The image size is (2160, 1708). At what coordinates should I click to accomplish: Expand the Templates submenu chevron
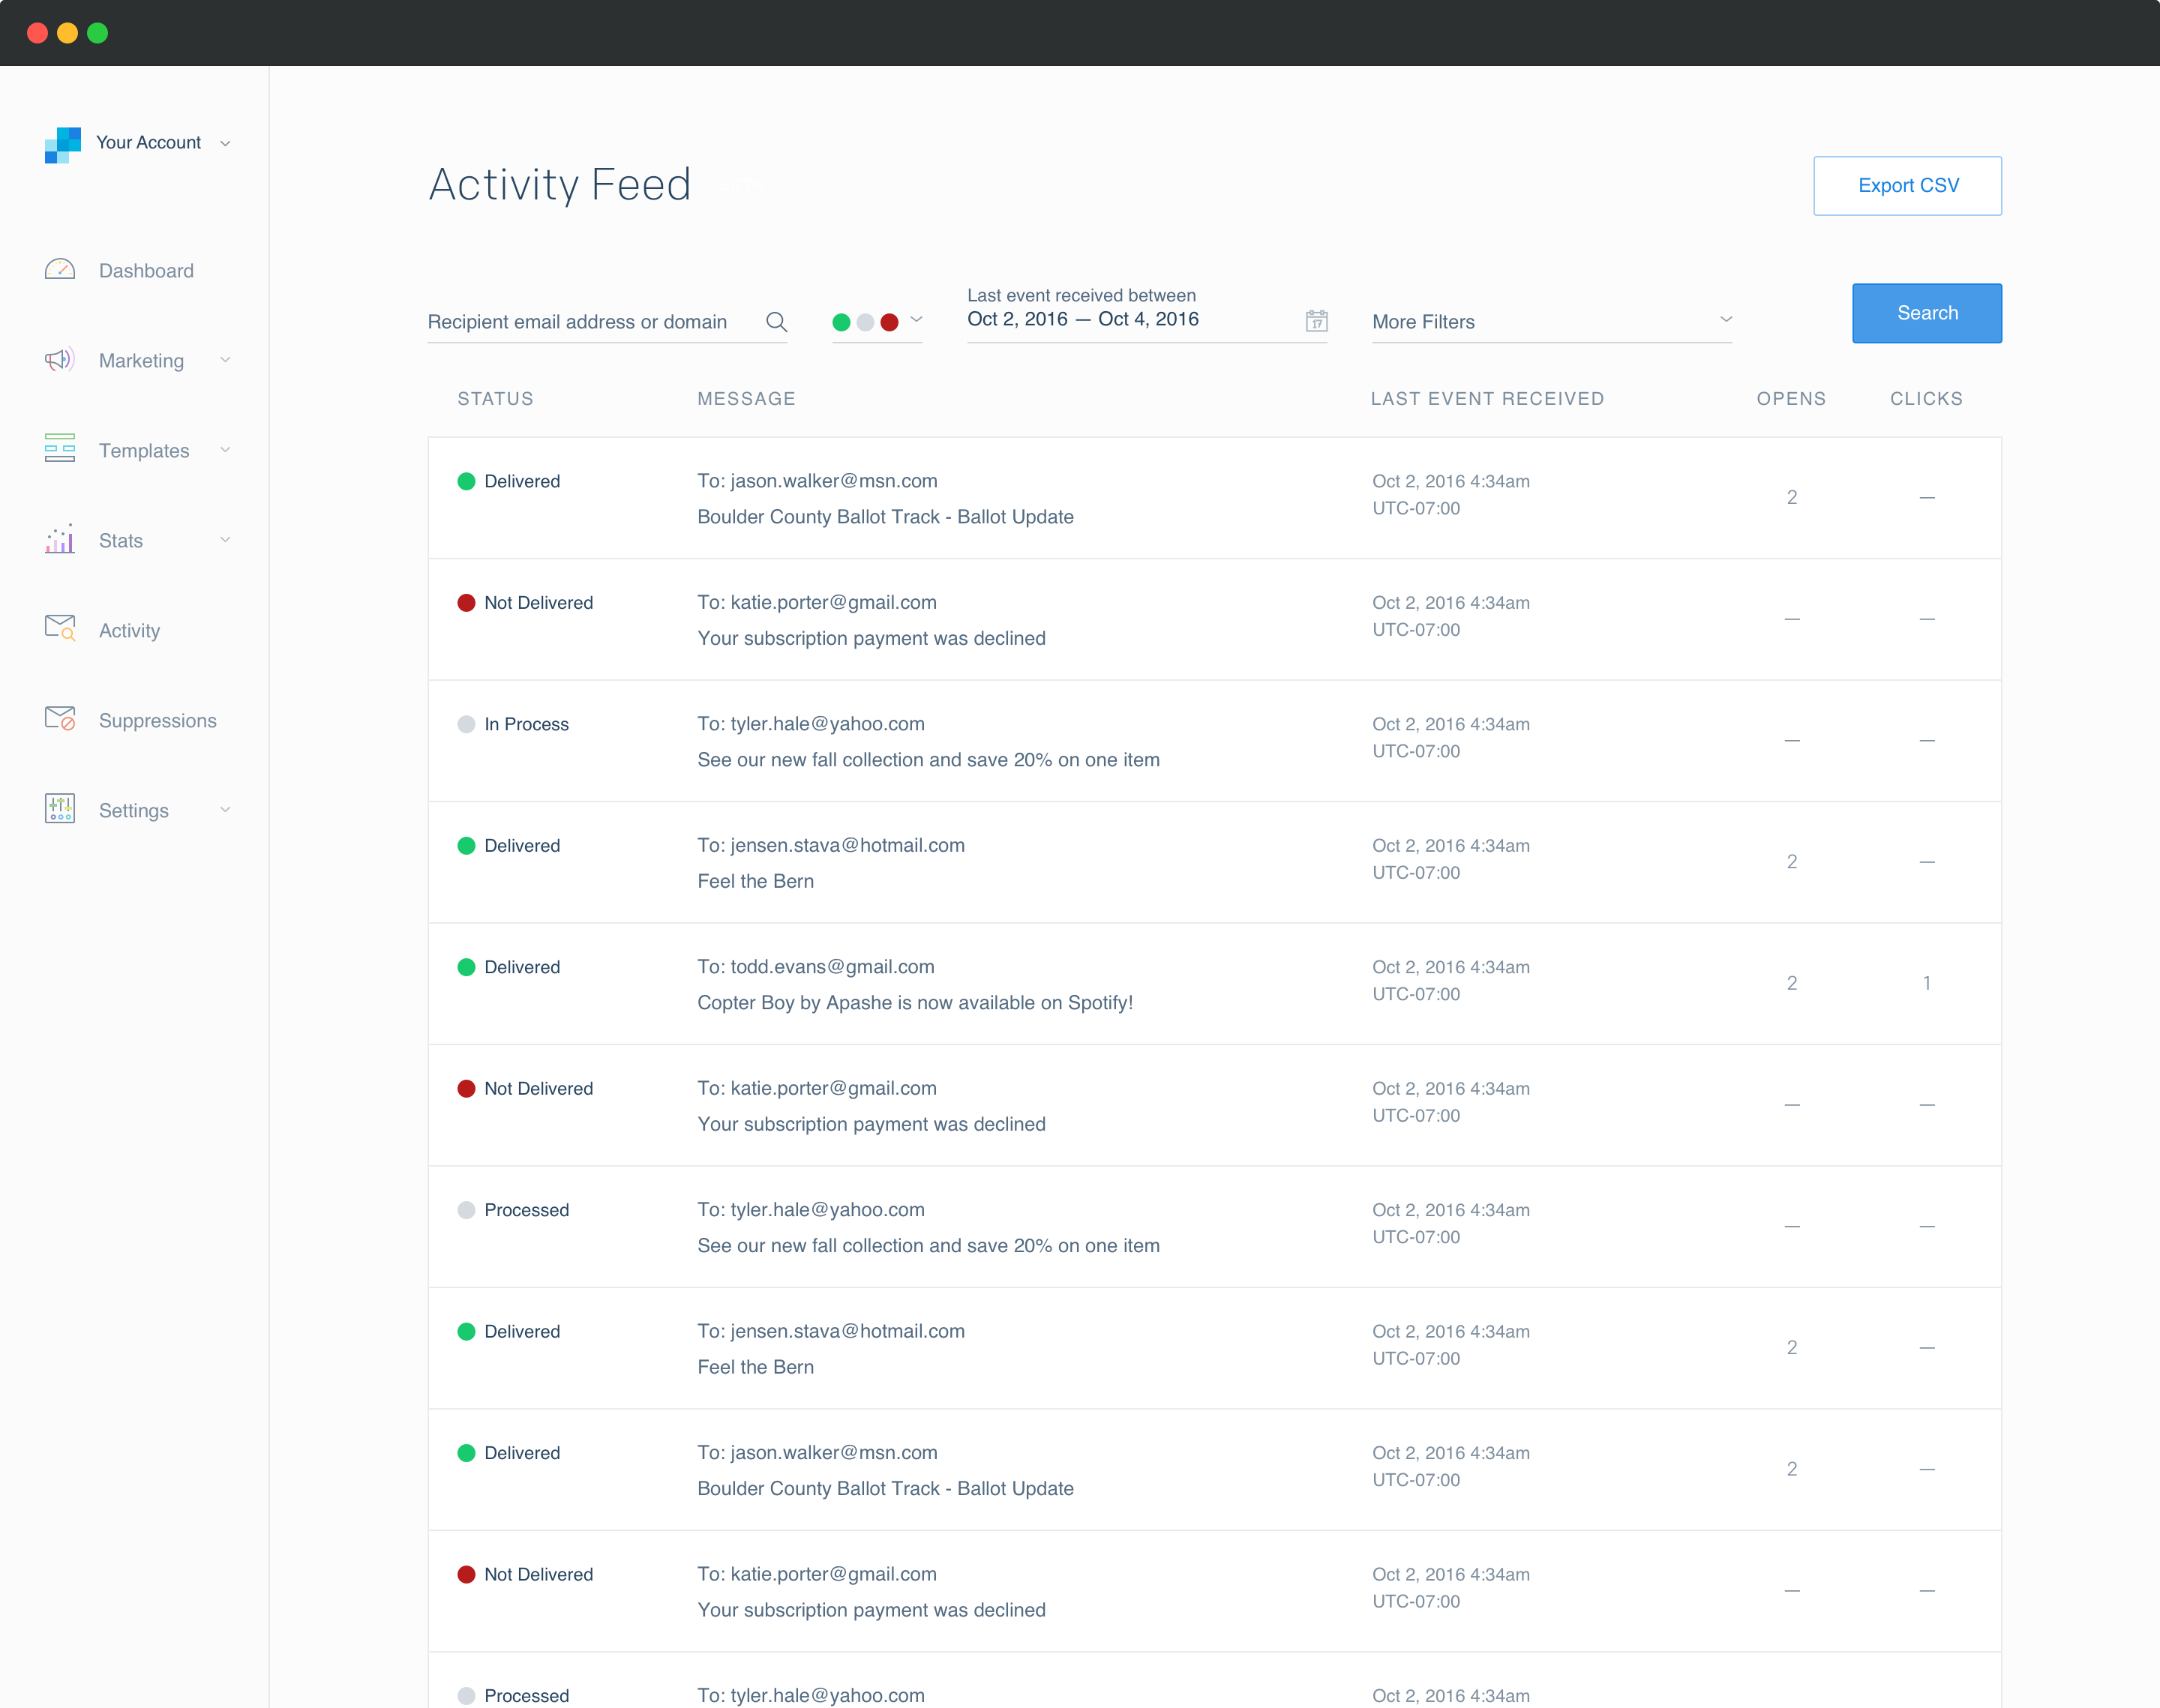click(225, 450)
